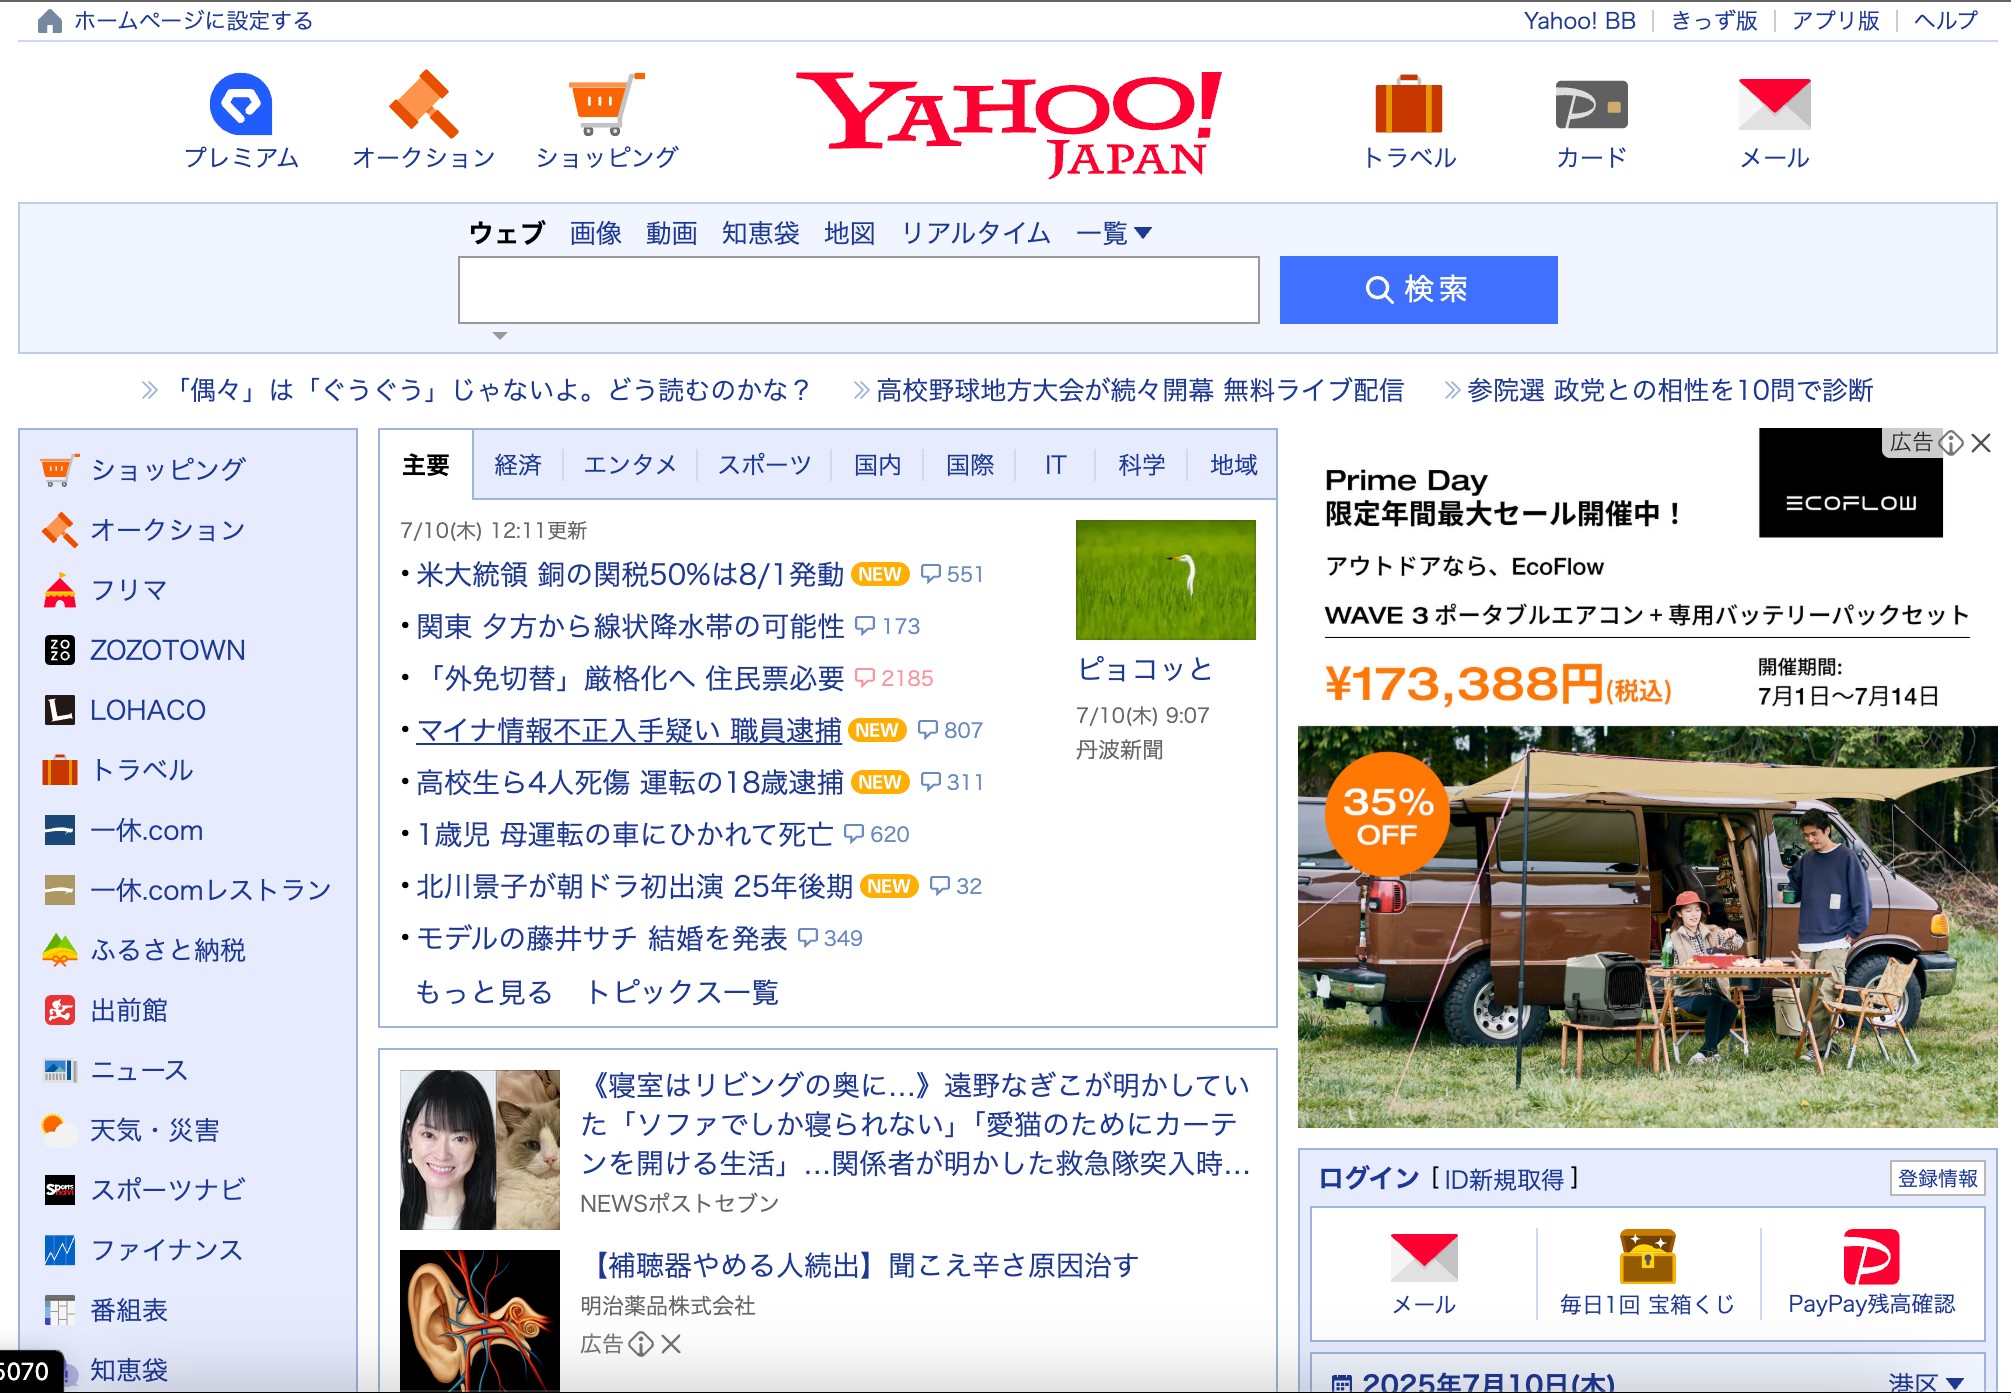Click the Yahoo! JAPAN logo

tap(1010, 124)
